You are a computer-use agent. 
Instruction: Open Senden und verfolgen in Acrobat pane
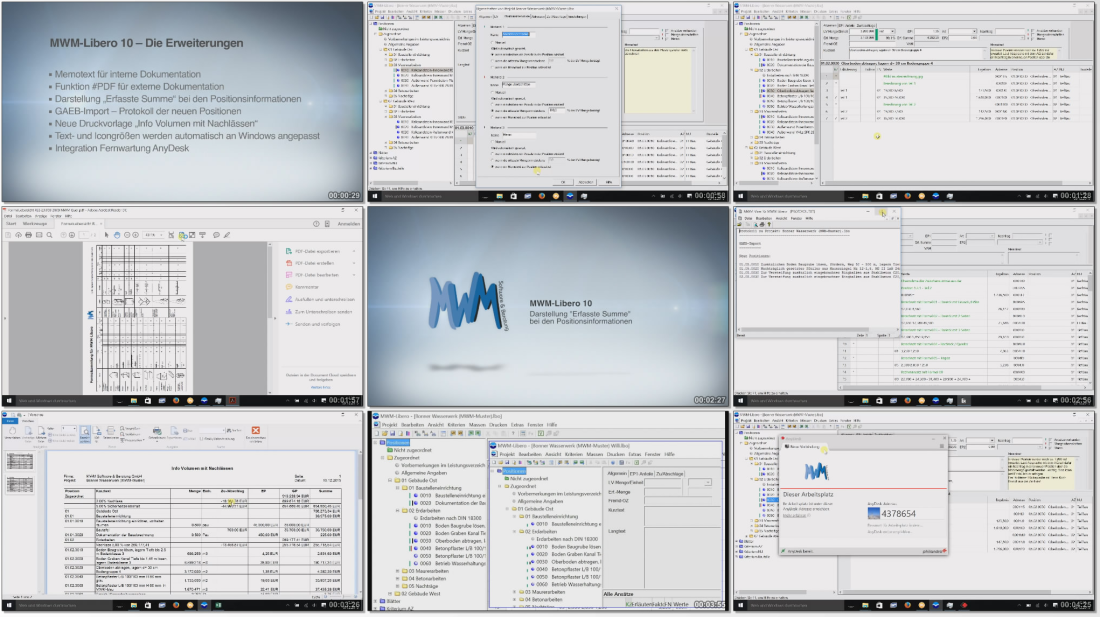[318, 324]
